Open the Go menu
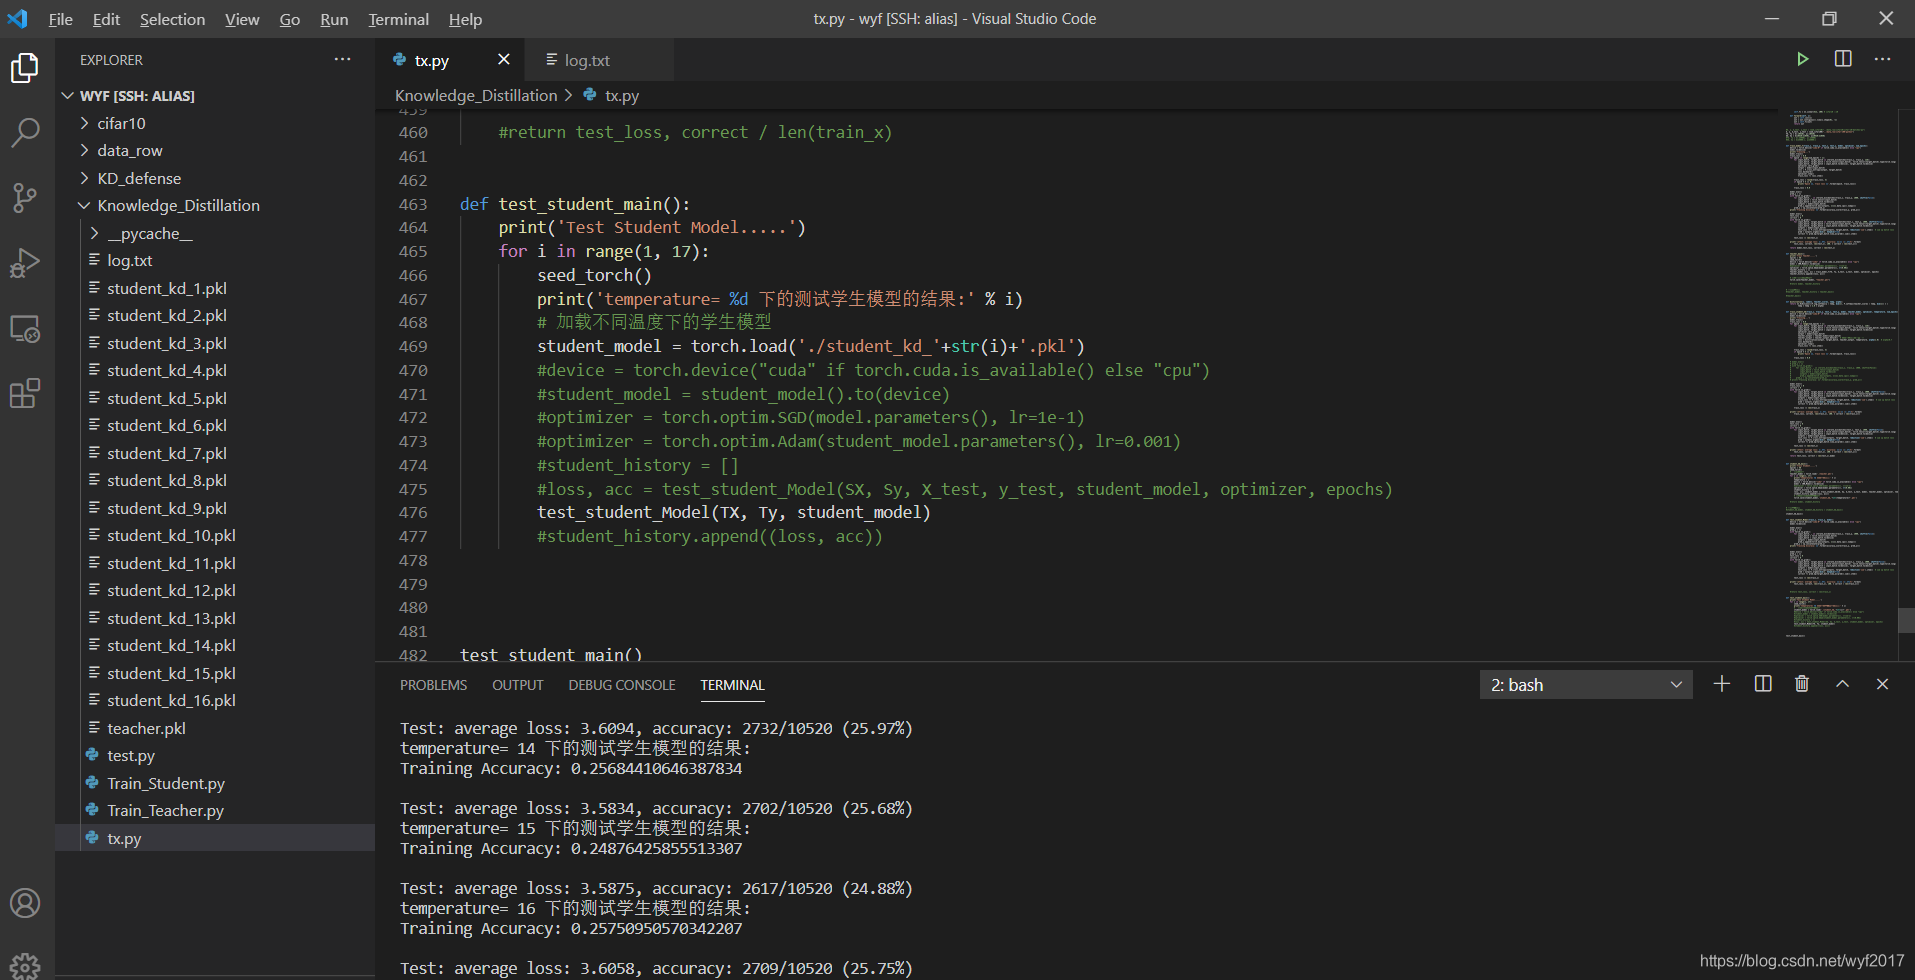The image size is (1915, 980). 290,19
